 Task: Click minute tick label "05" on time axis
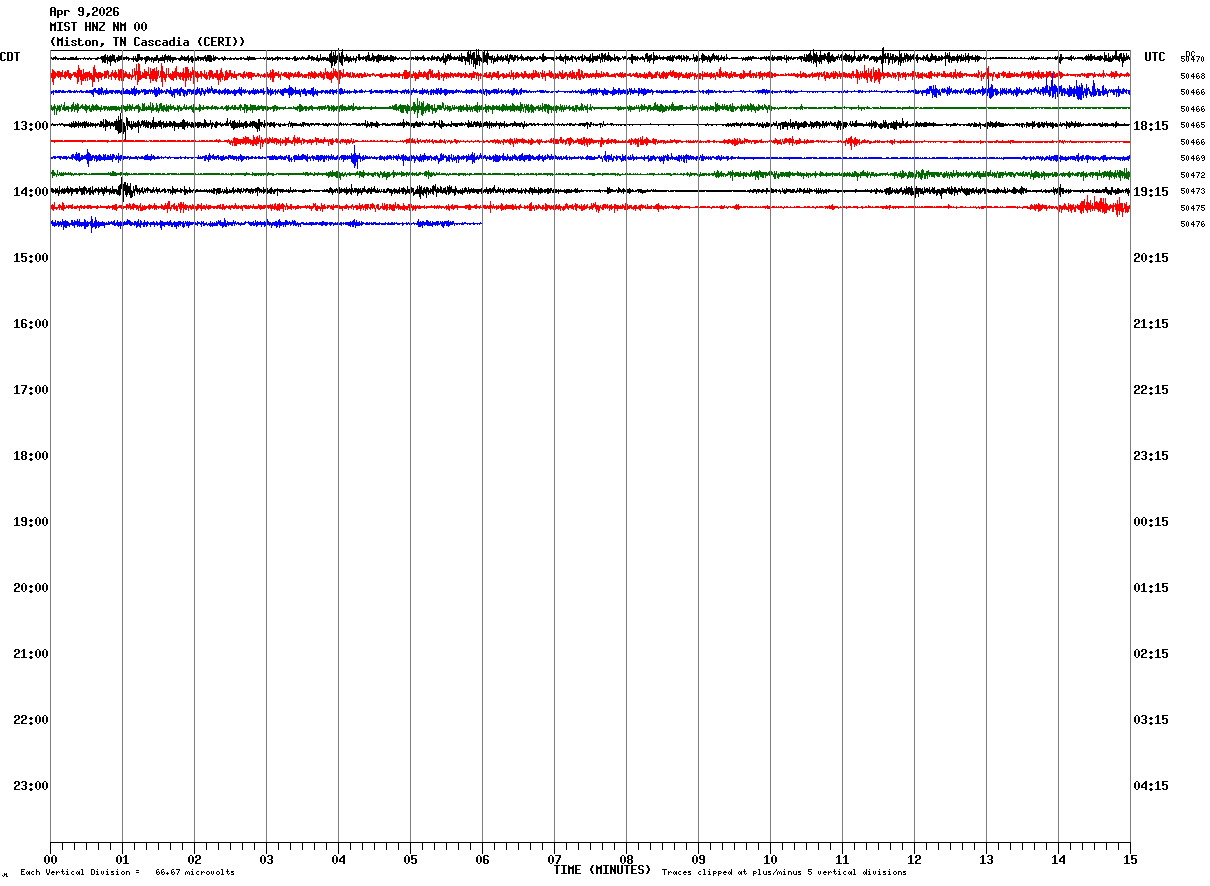(410, 860)
